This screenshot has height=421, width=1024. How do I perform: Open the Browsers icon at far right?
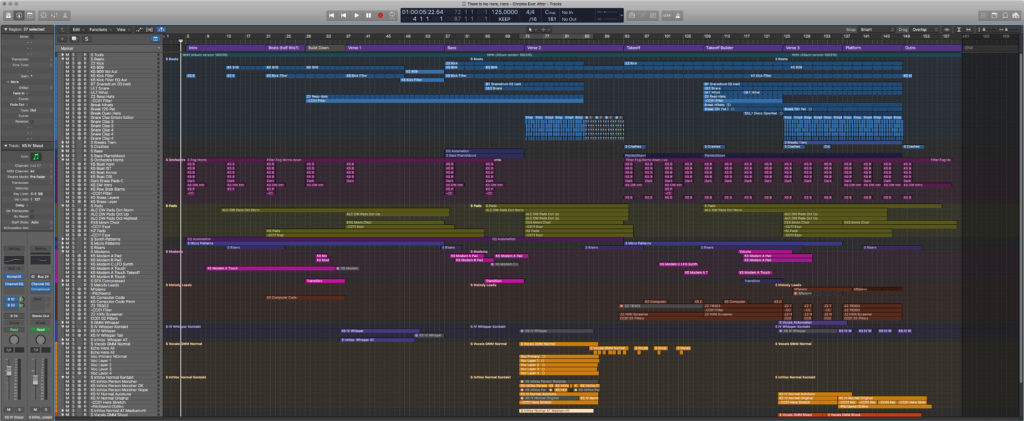[x=1014, y=14]
